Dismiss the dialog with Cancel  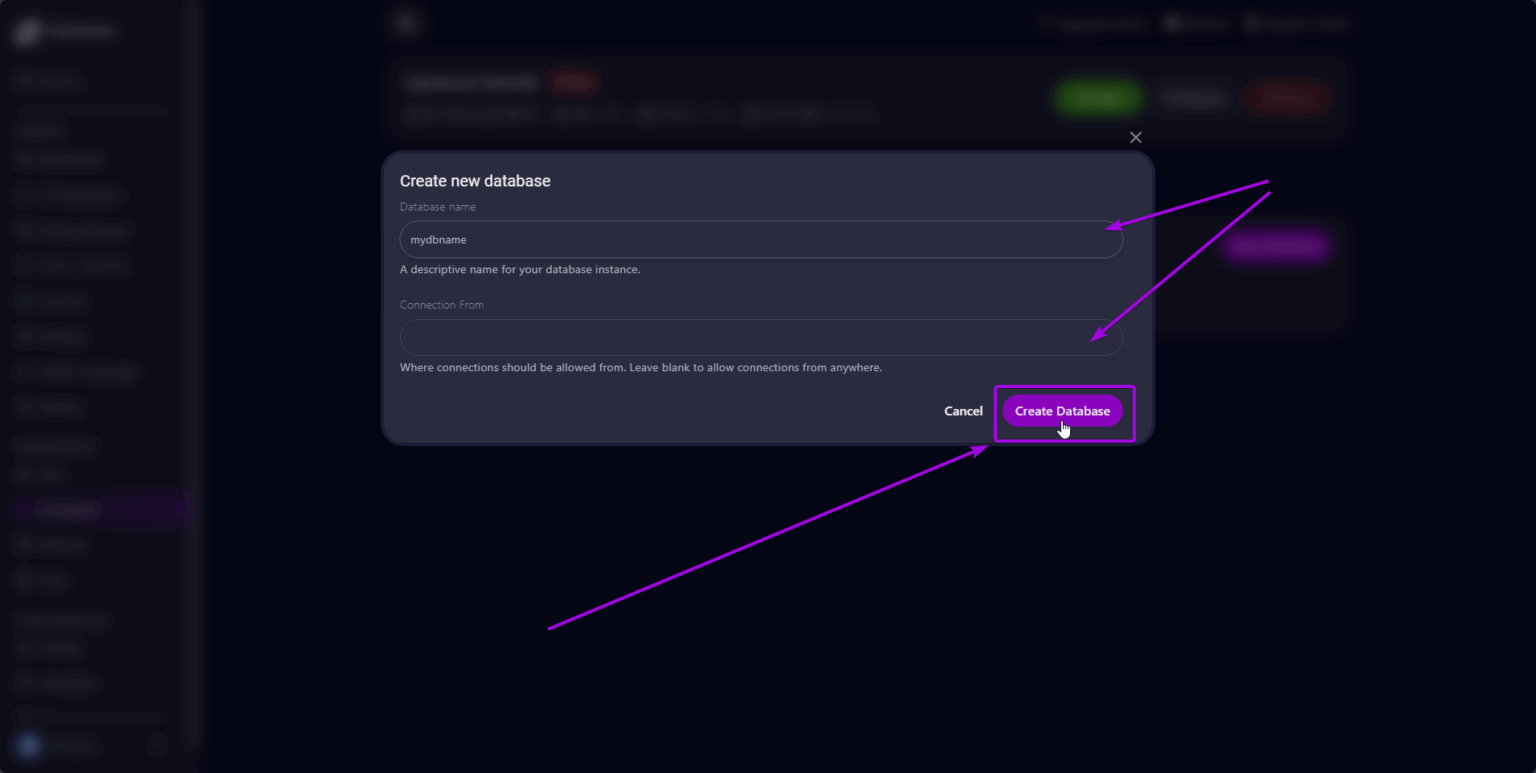point(962,411)
